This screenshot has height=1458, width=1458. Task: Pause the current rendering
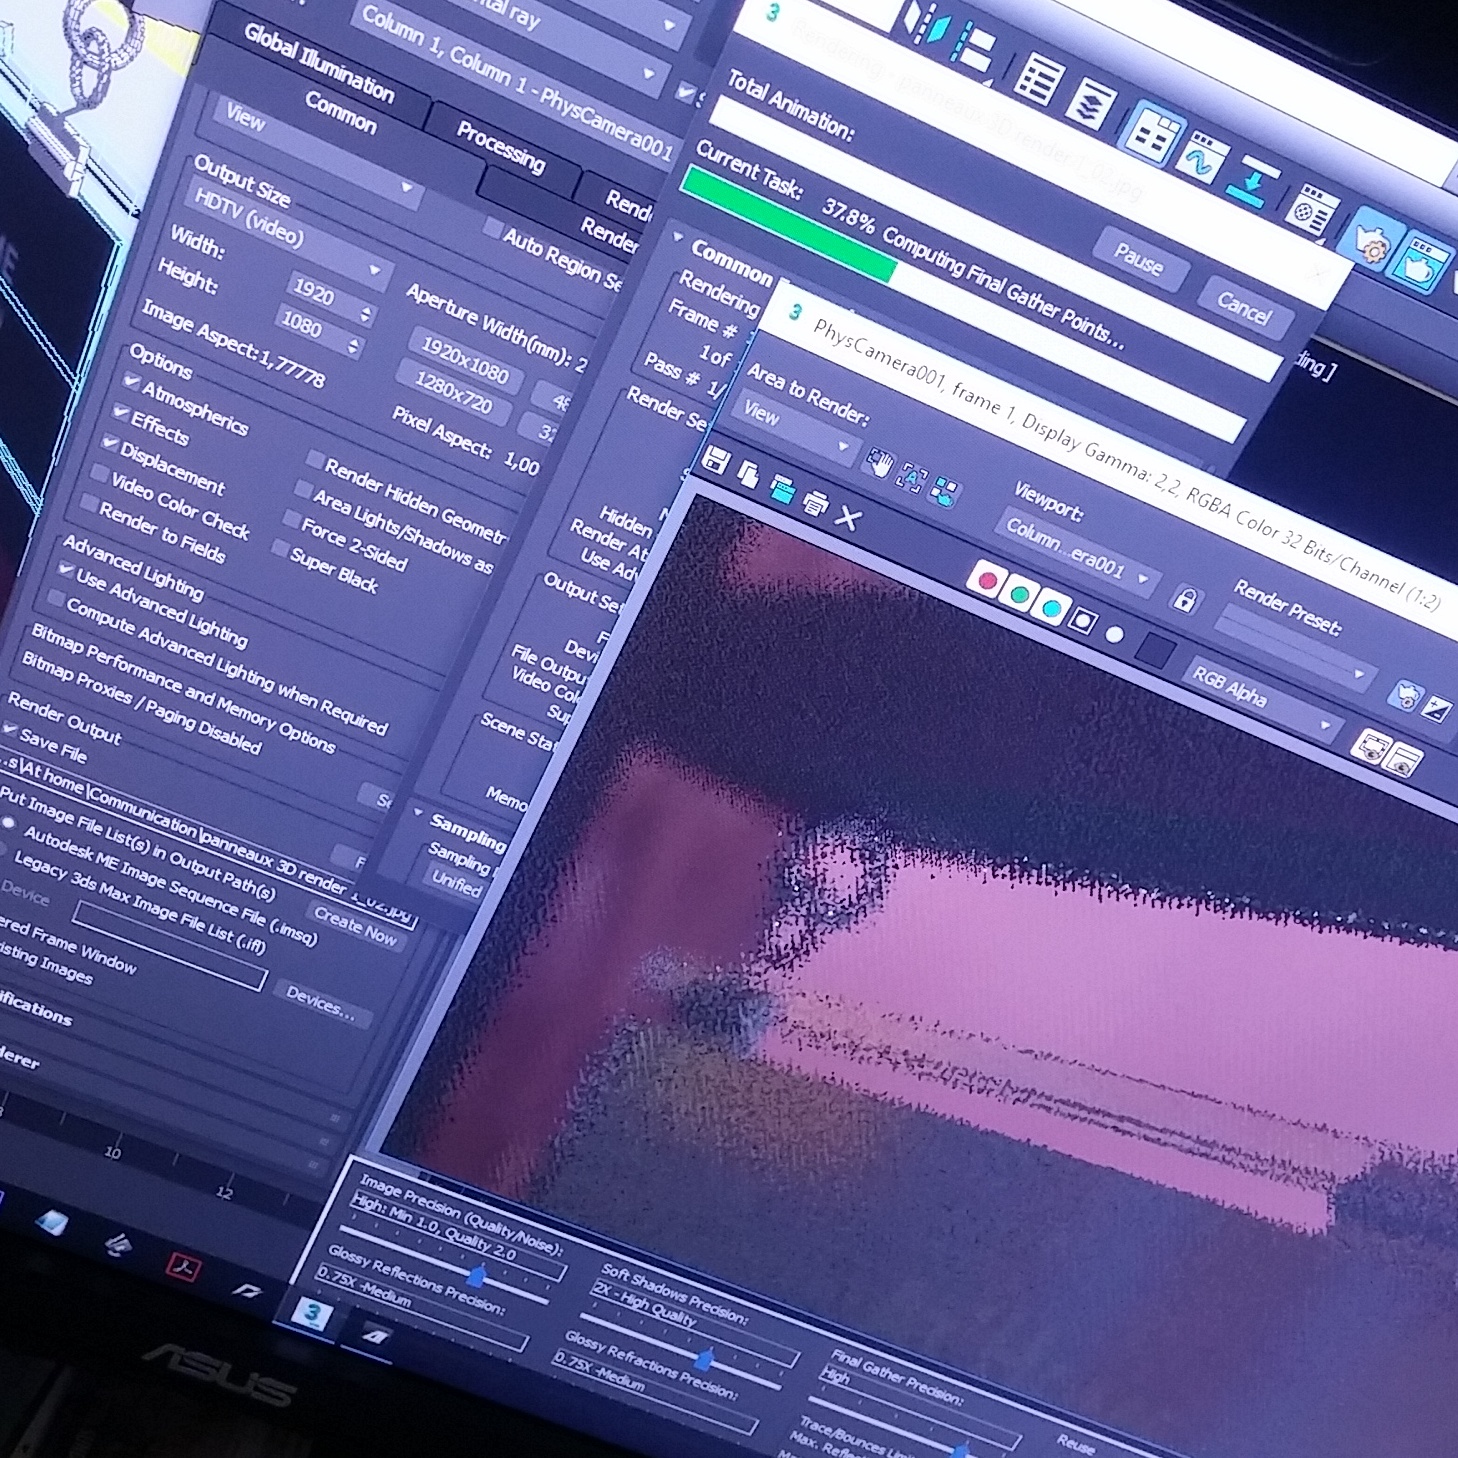[1138, 258]
